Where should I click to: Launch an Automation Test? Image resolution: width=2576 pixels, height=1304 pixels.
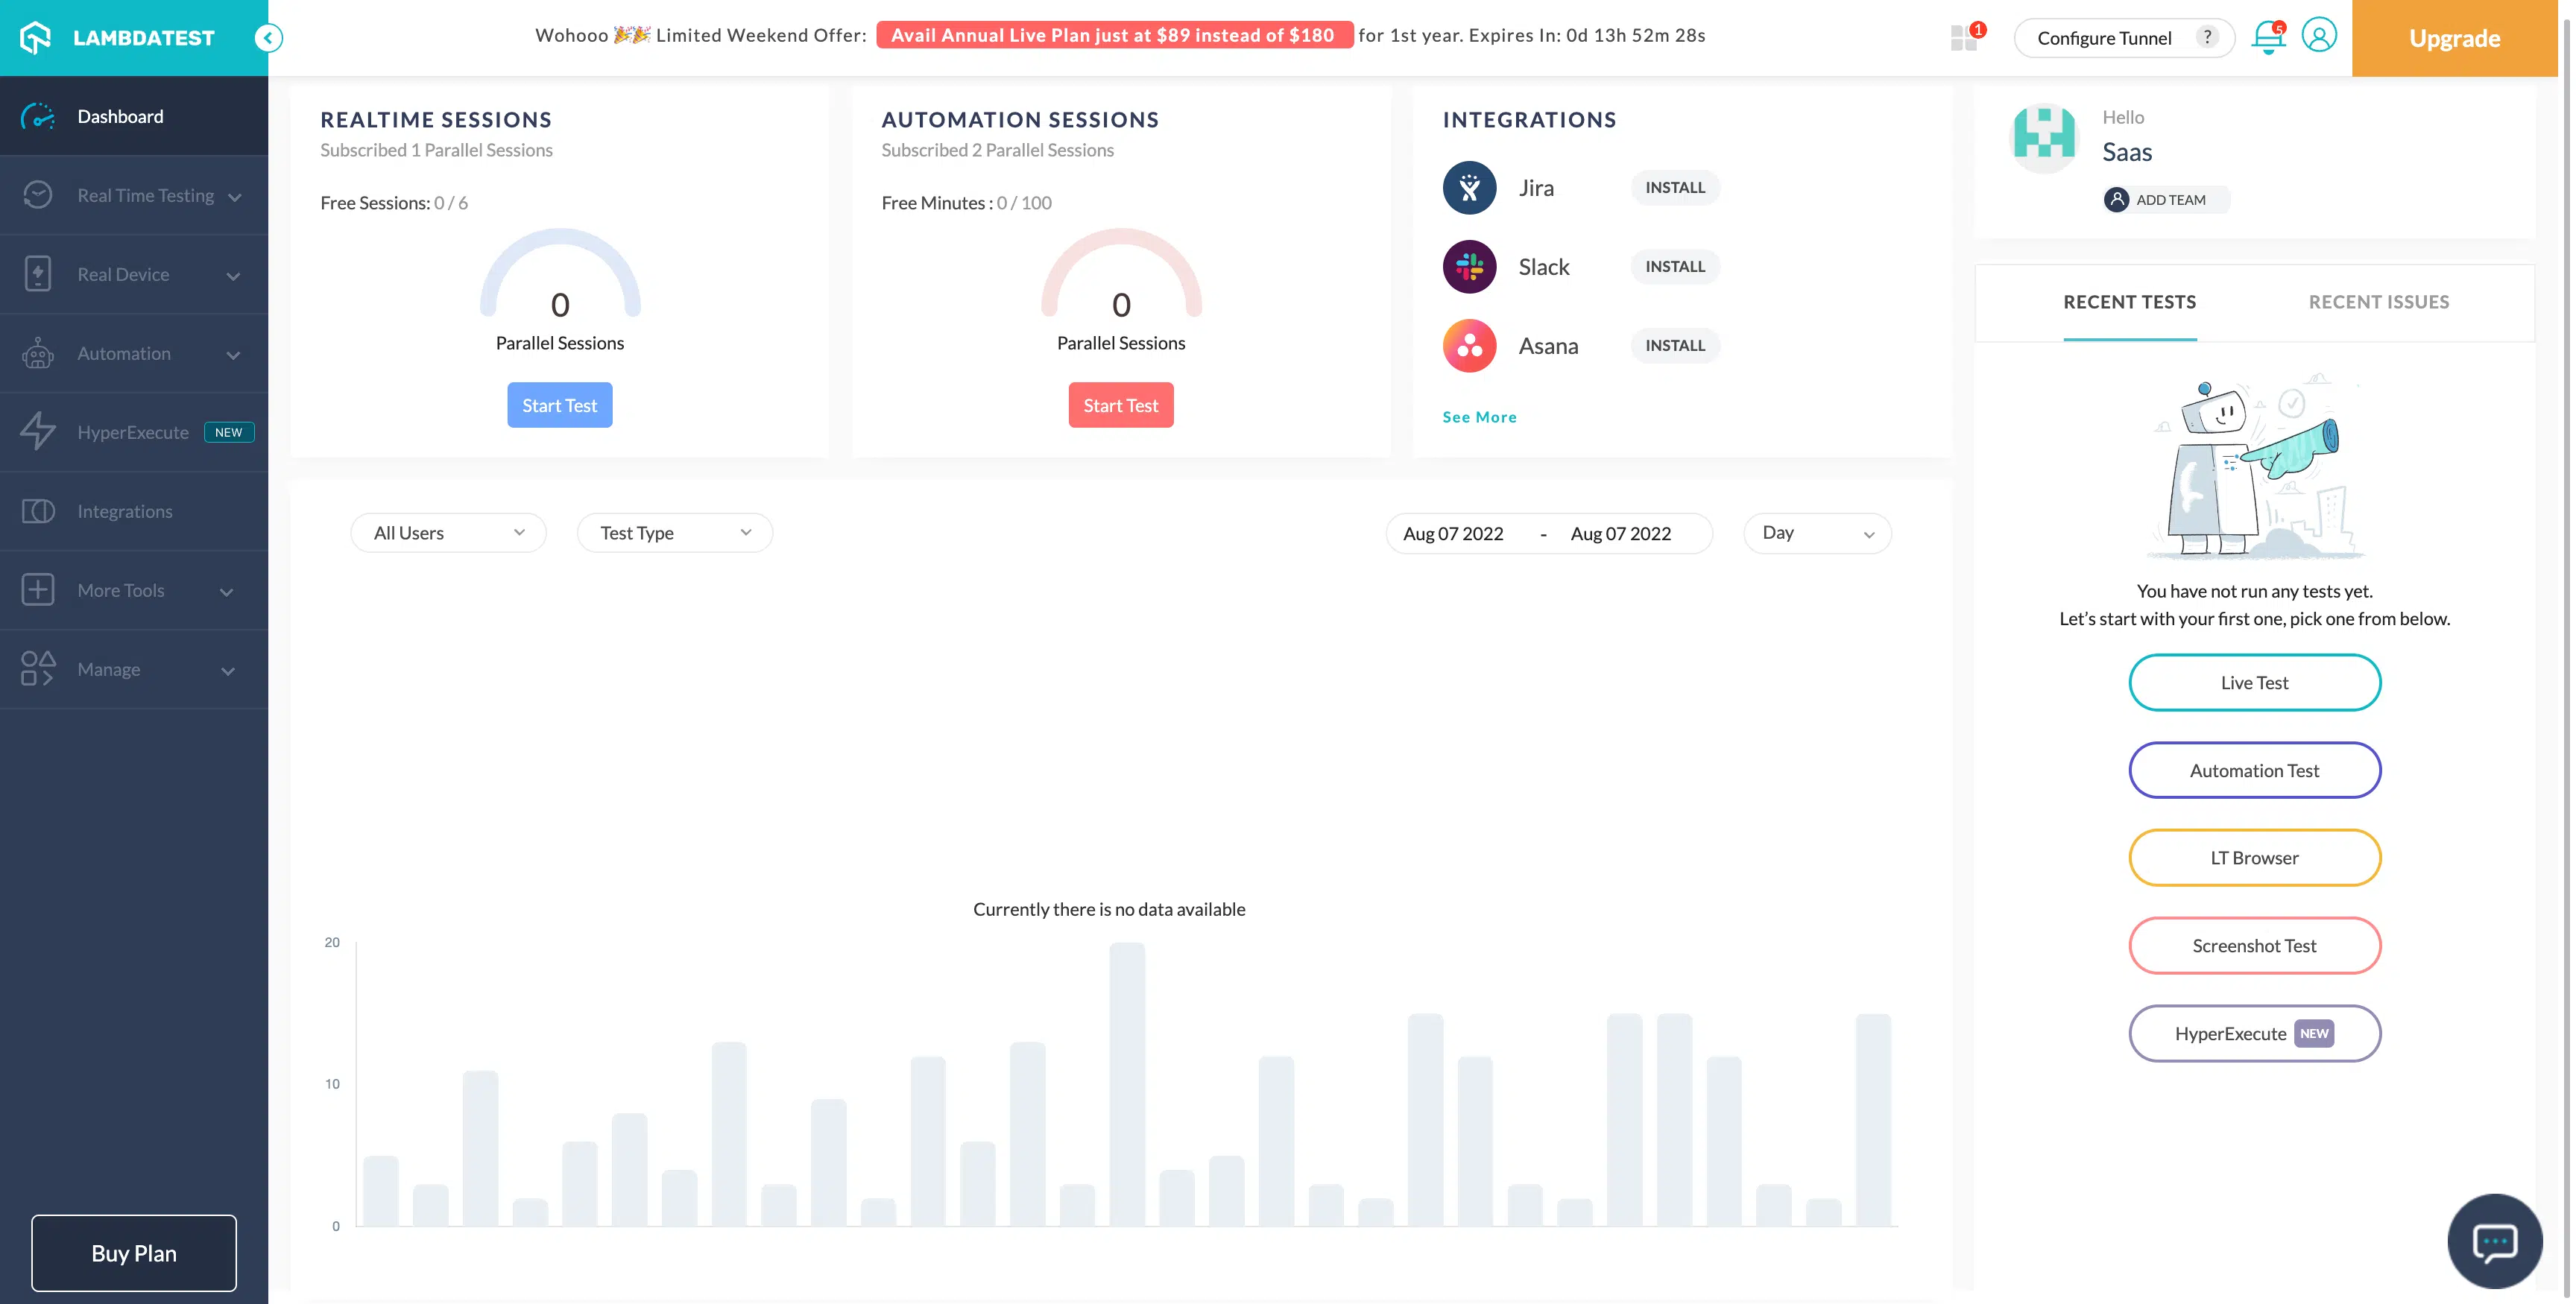2254,770
